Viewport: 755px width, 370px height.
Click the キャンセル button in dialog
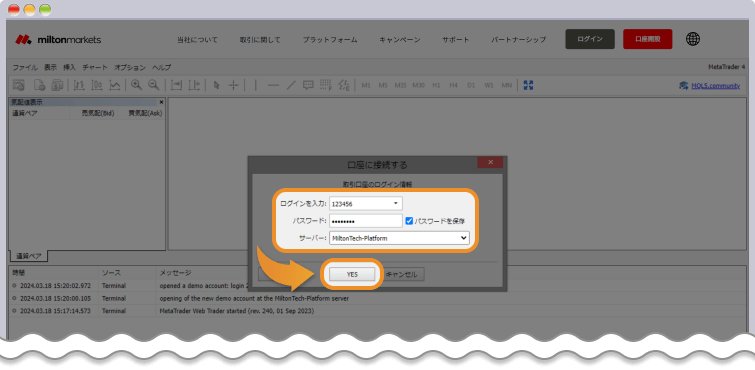click(x=404, y=274)
